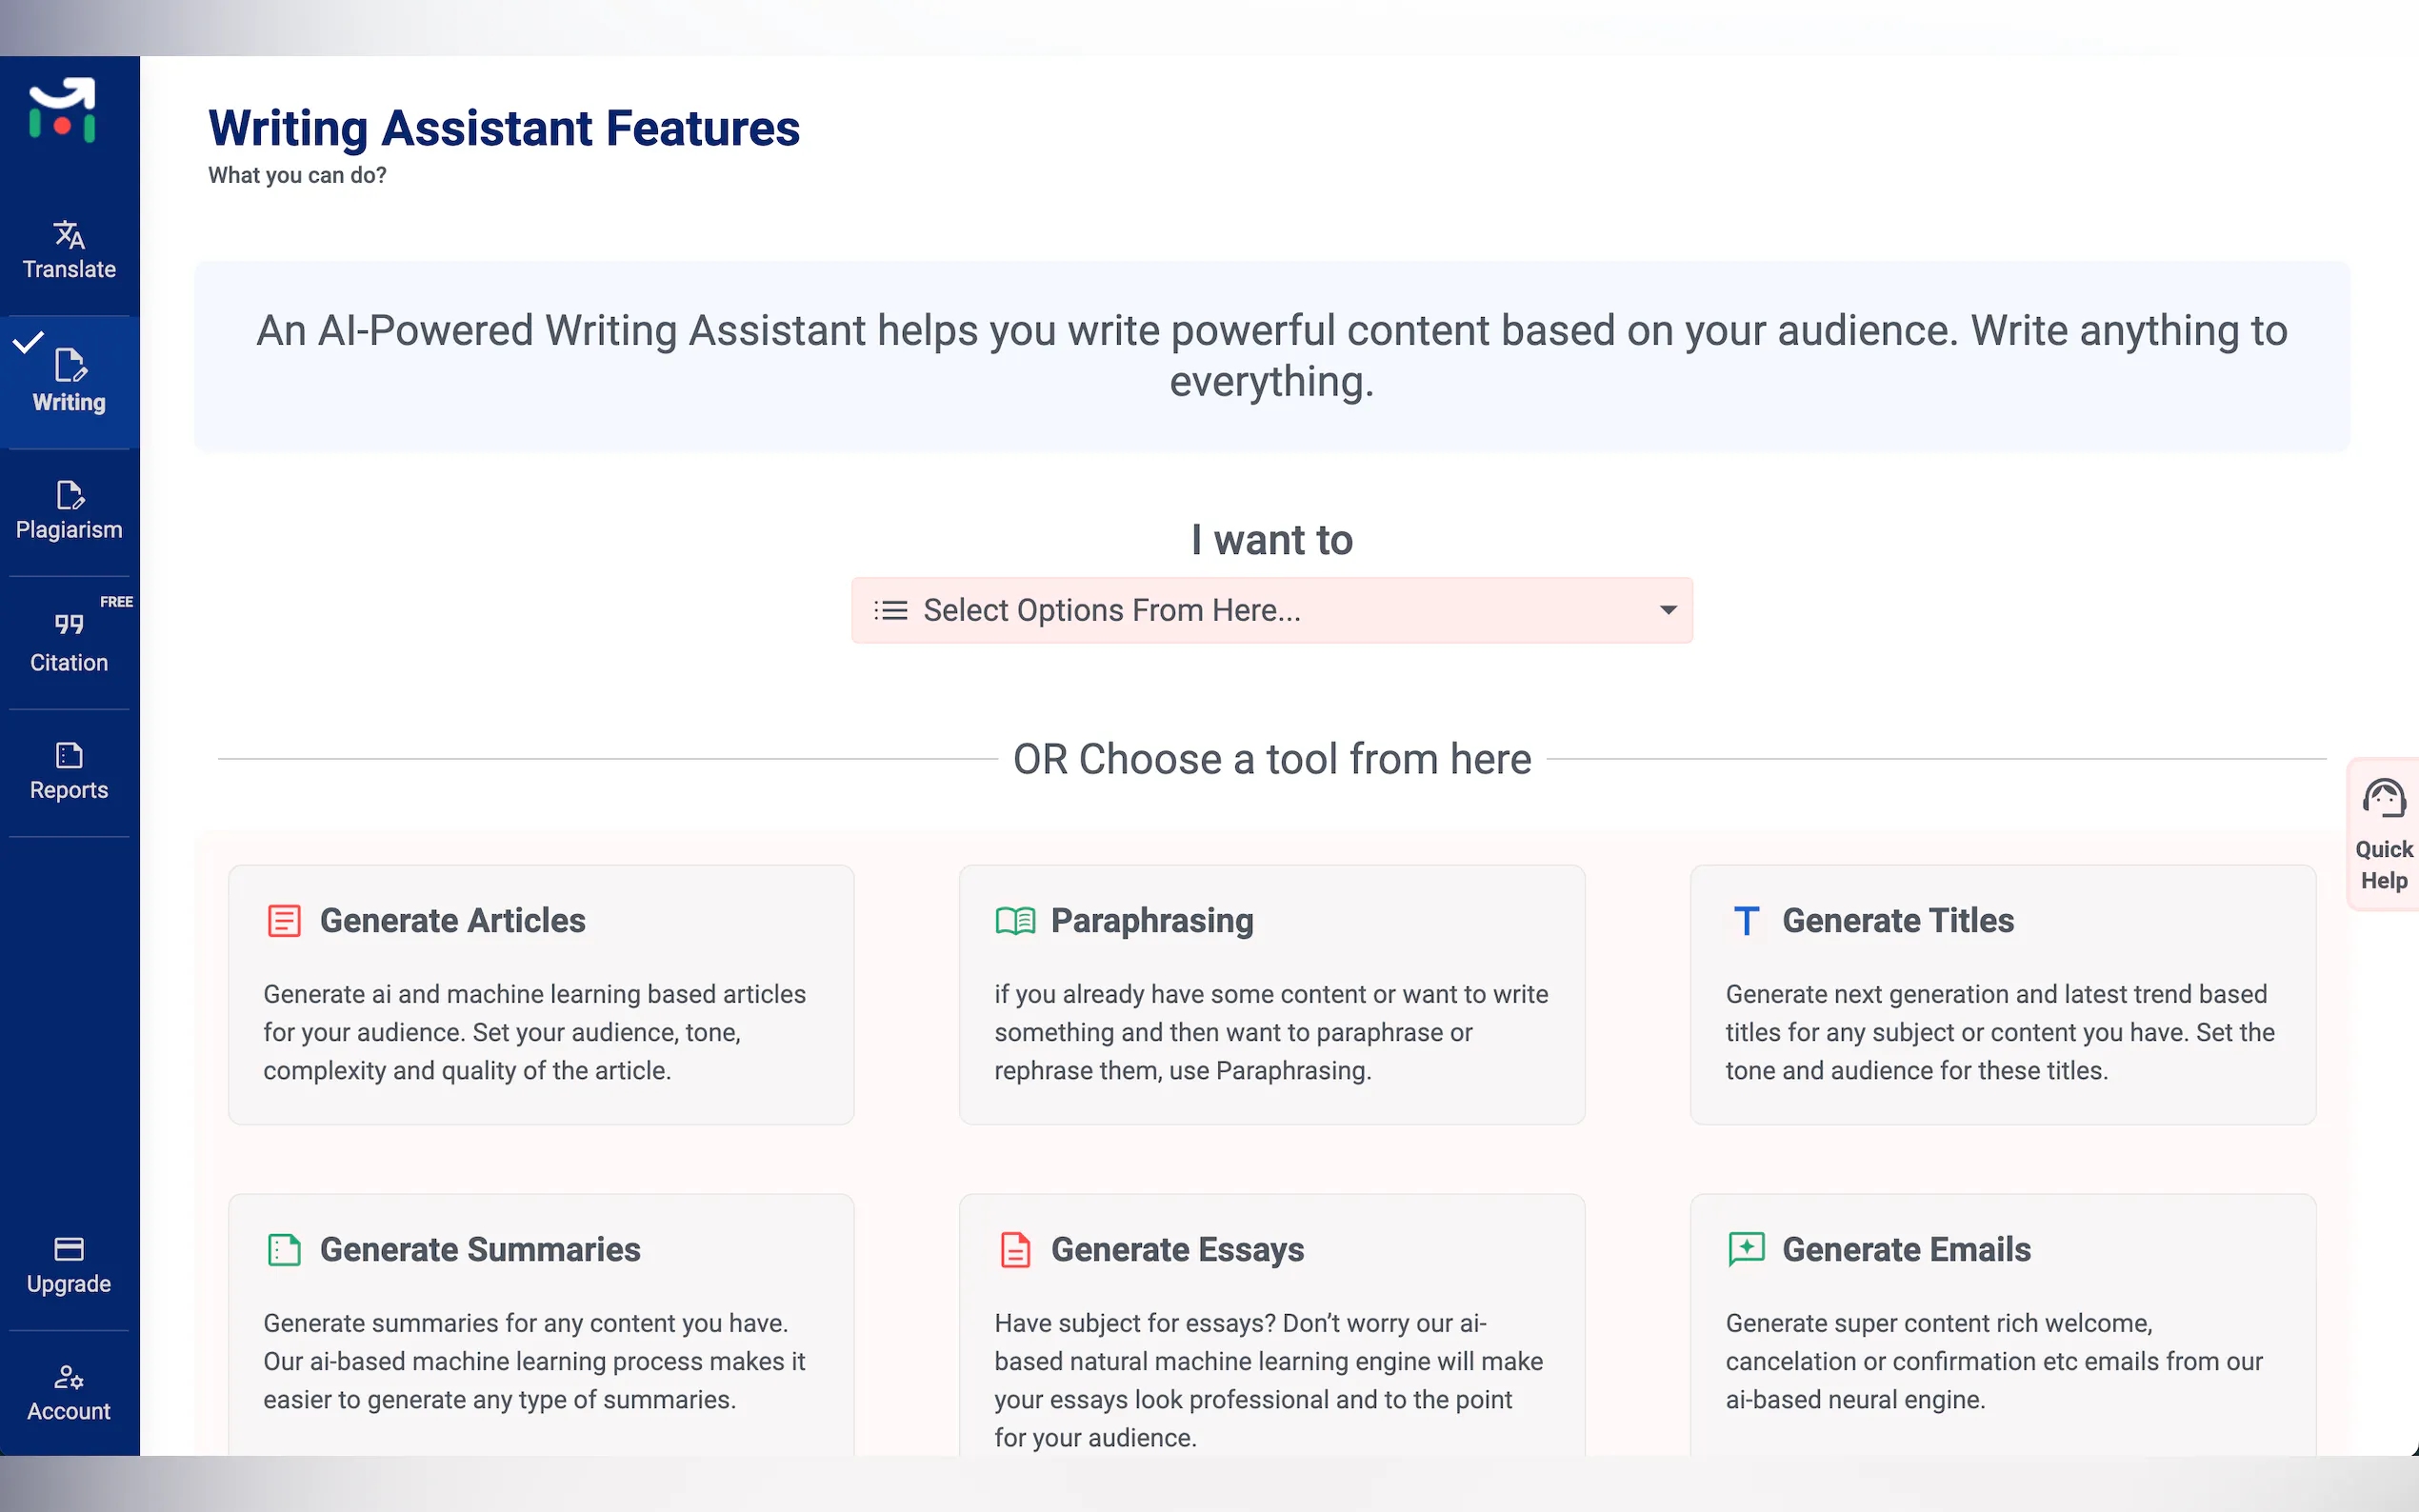Click the Generate Emails chat icon

[1746, 1249]
